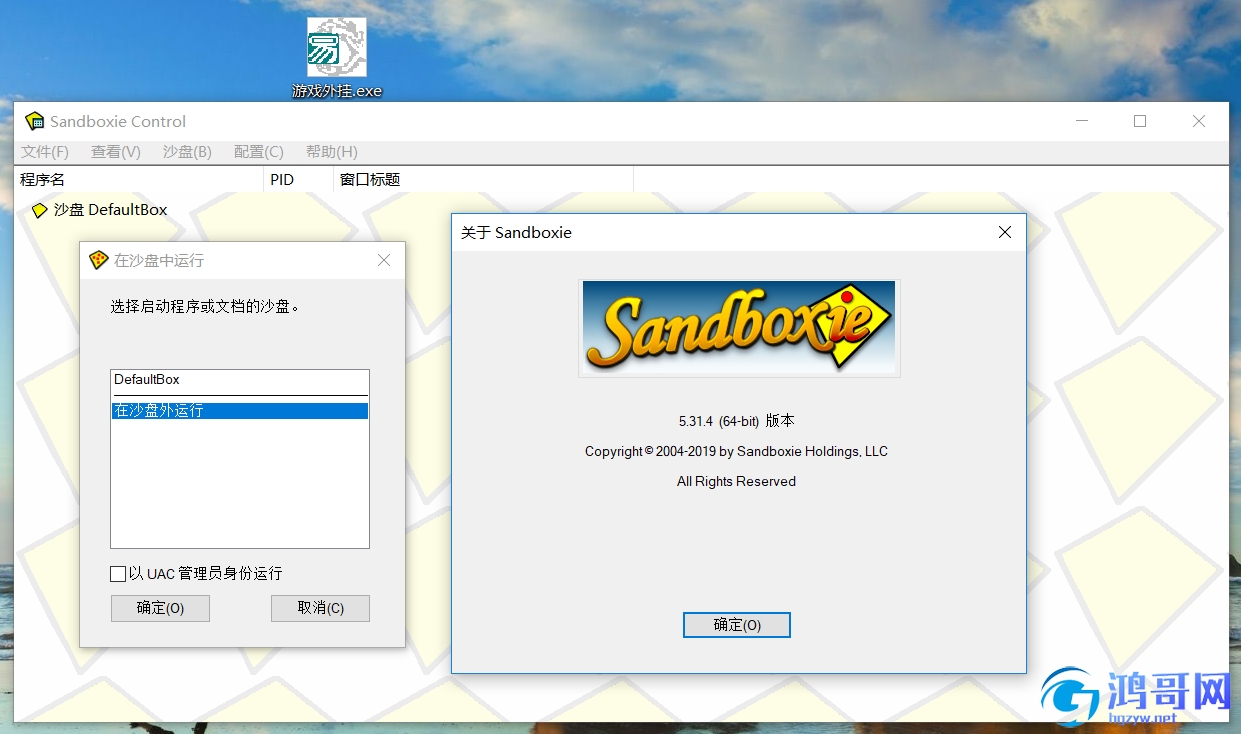
Task: Open the 沙盘(B) menu
Action: click(187, 152)
